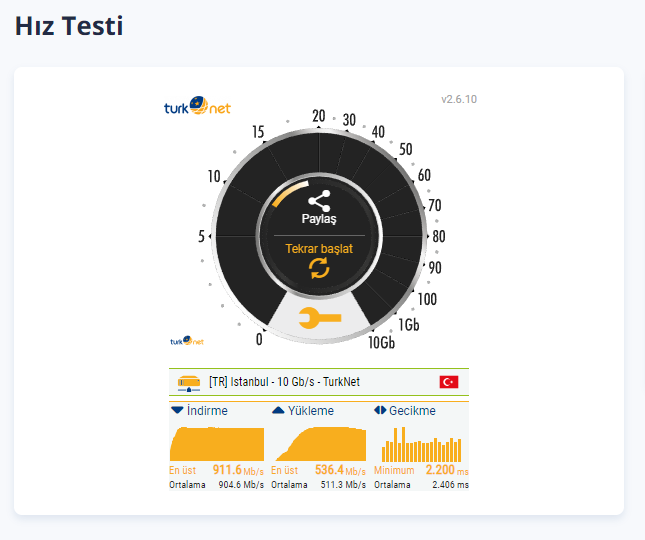Select the [TR] Istanbul - 10 Gb/s - TurkNet server
The height and width of the screenshot is (540, 645).
coord(319,382)
